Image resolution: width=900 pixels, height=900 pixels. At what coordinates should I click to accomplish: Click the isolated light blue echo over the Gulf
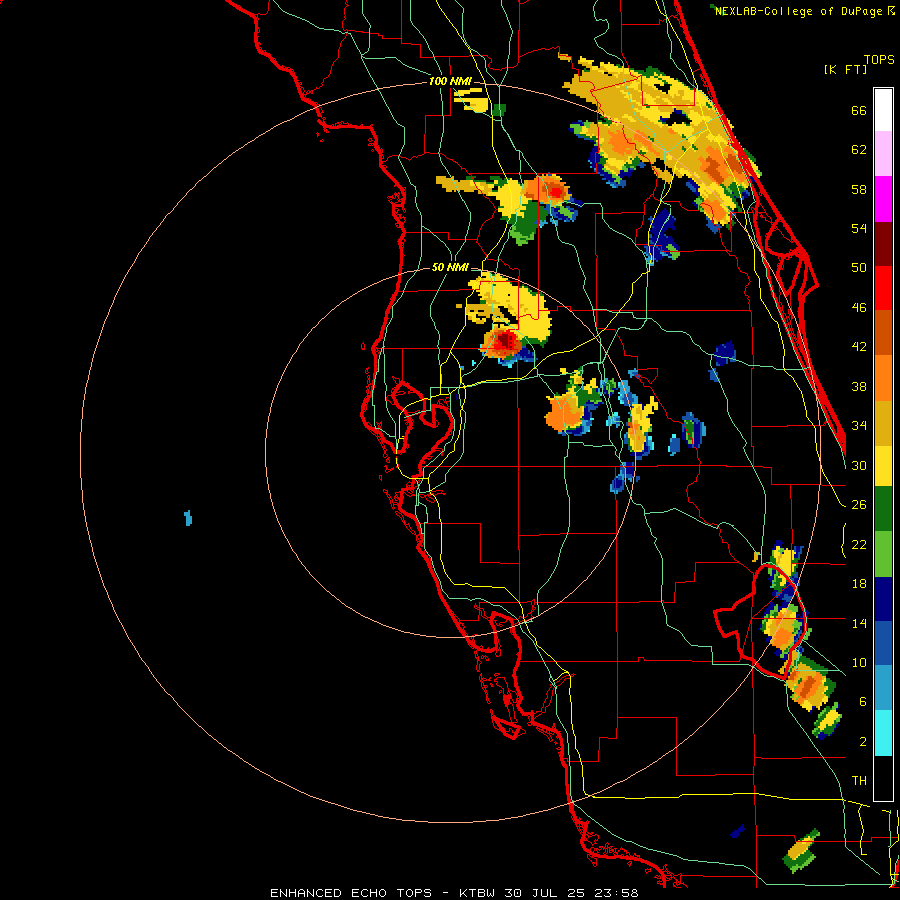click(188, 518)
